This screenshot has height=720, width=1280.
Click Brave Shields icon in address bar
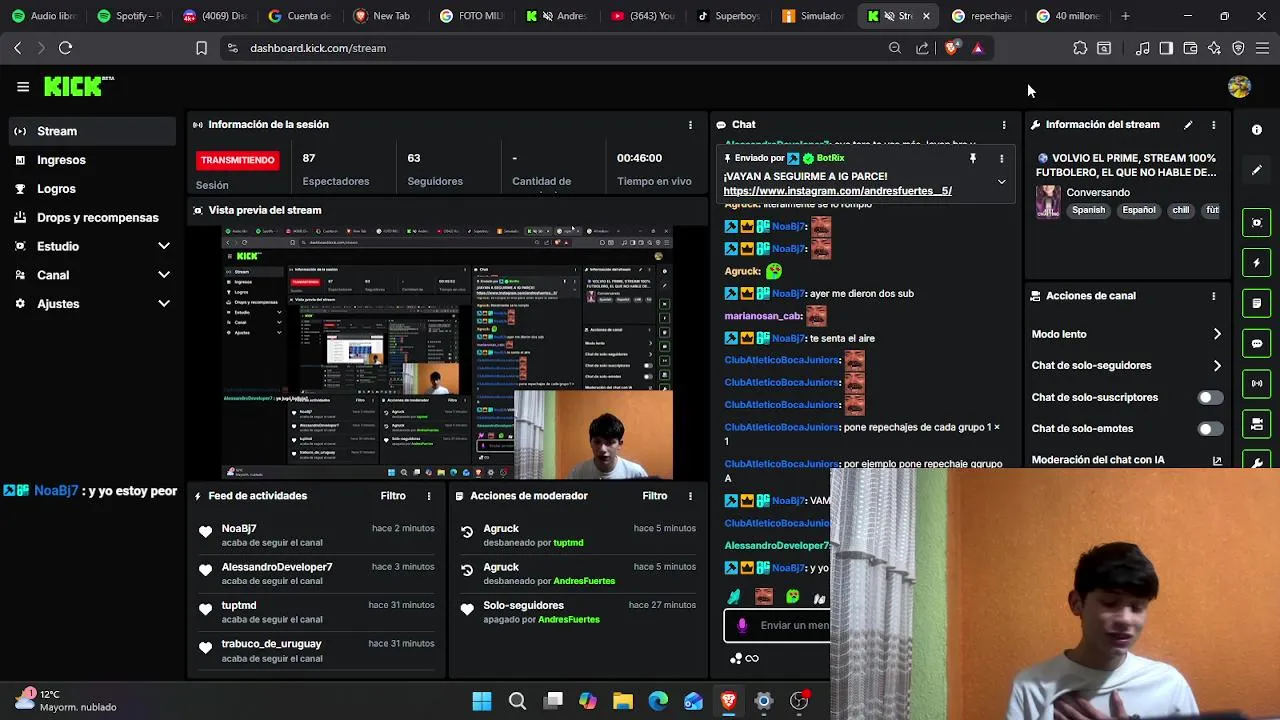tap(951, 48)
